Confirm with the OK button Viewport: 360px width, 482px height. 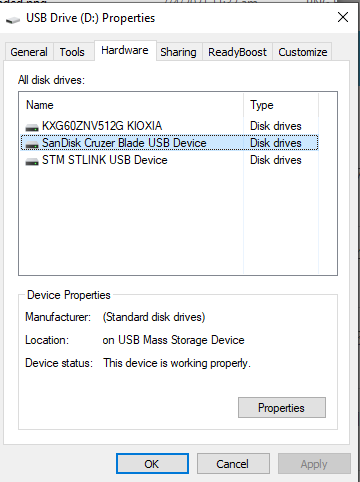[x=152, y=464]
